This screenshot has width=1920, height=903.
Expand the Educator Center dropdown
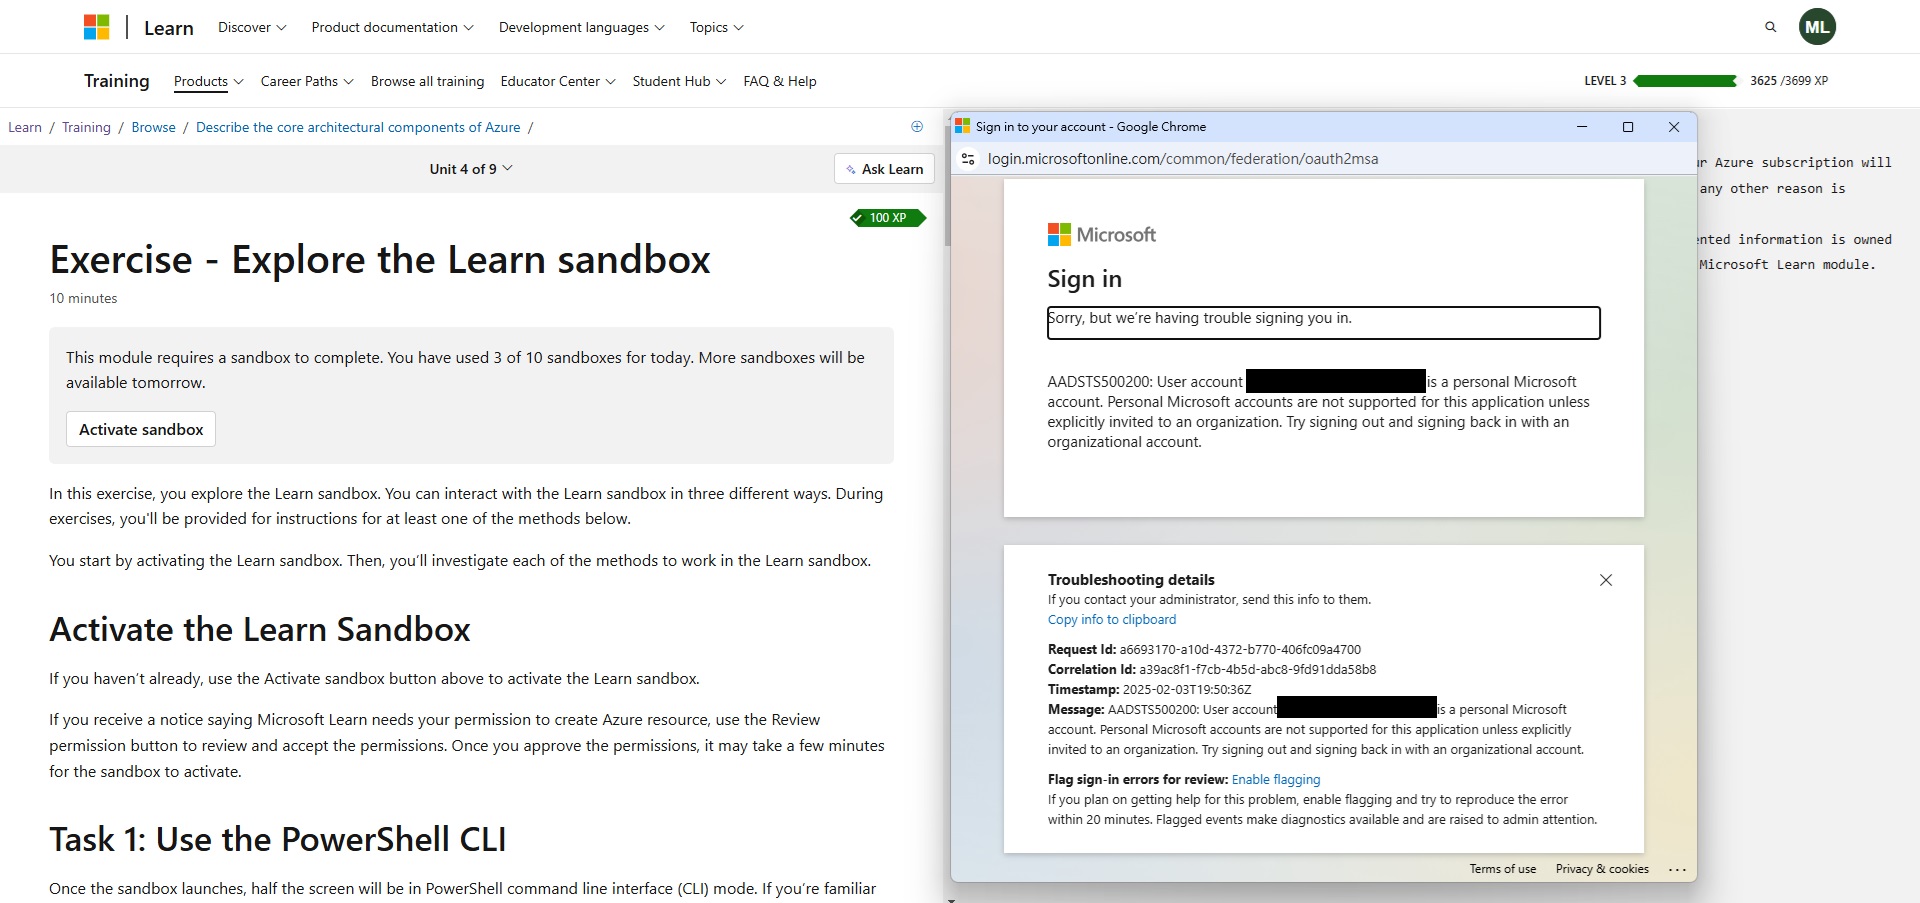tap(558, 81)
